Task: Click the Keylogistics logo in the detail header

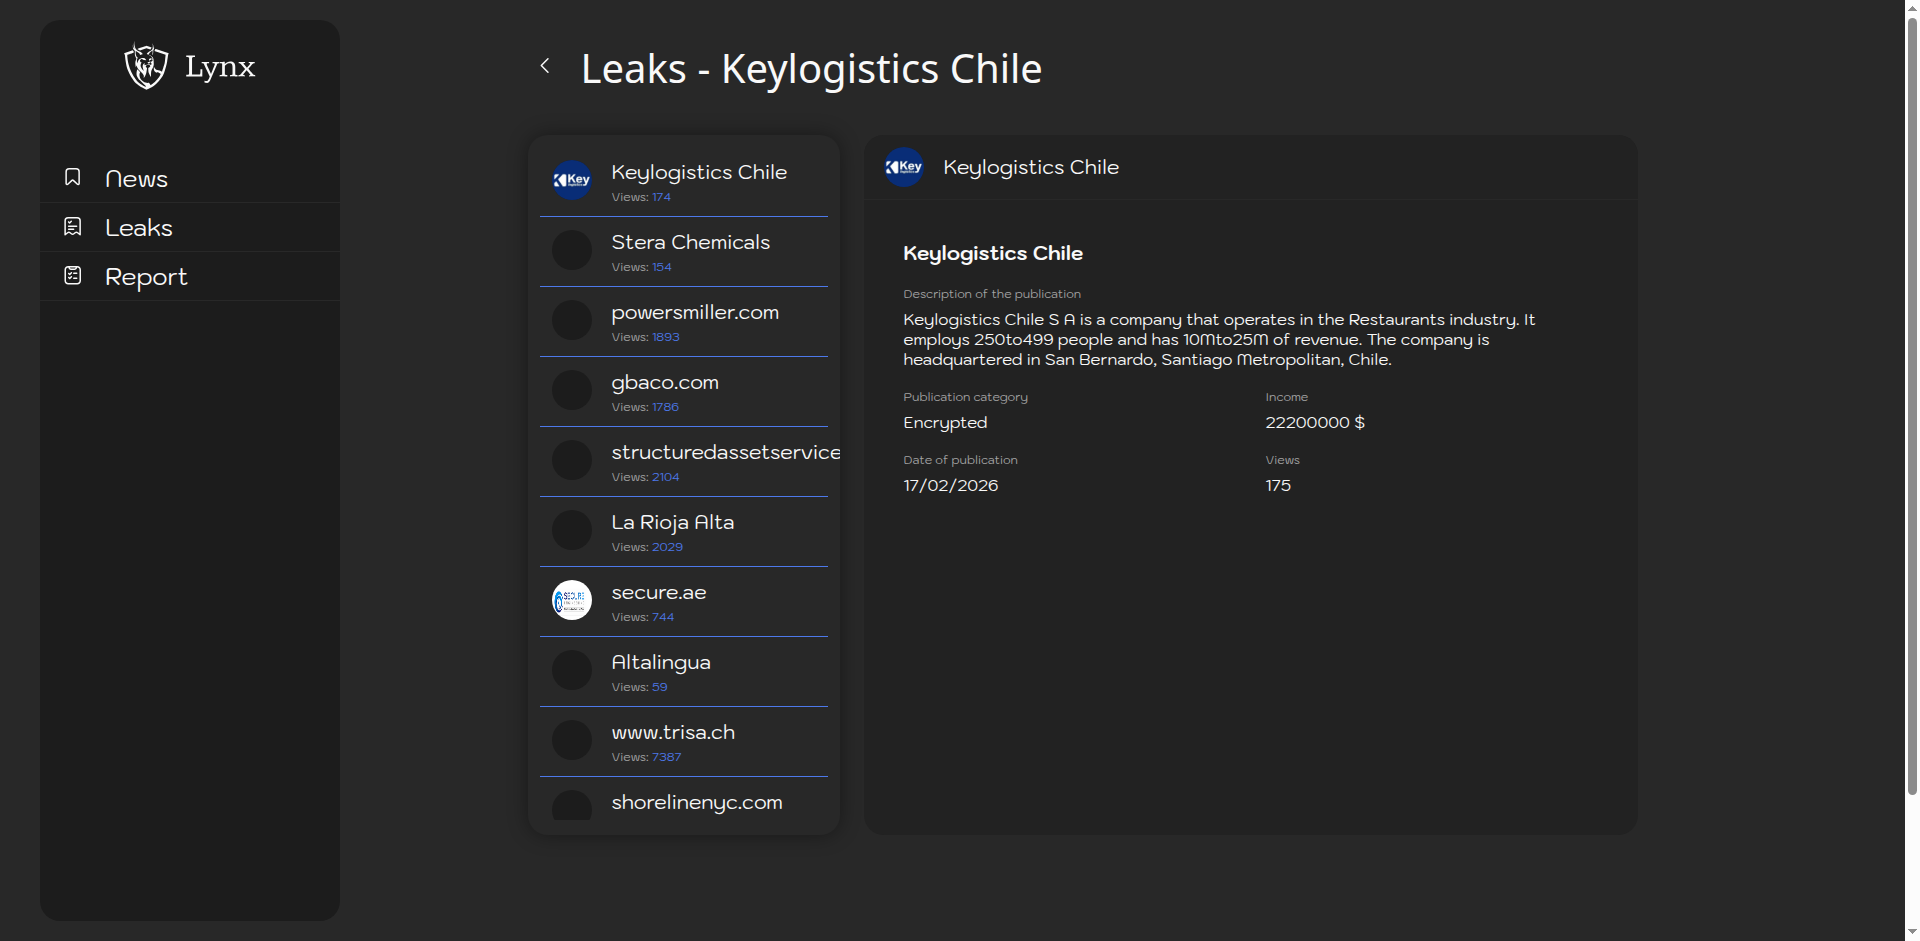Action: [x=904, y=167]
